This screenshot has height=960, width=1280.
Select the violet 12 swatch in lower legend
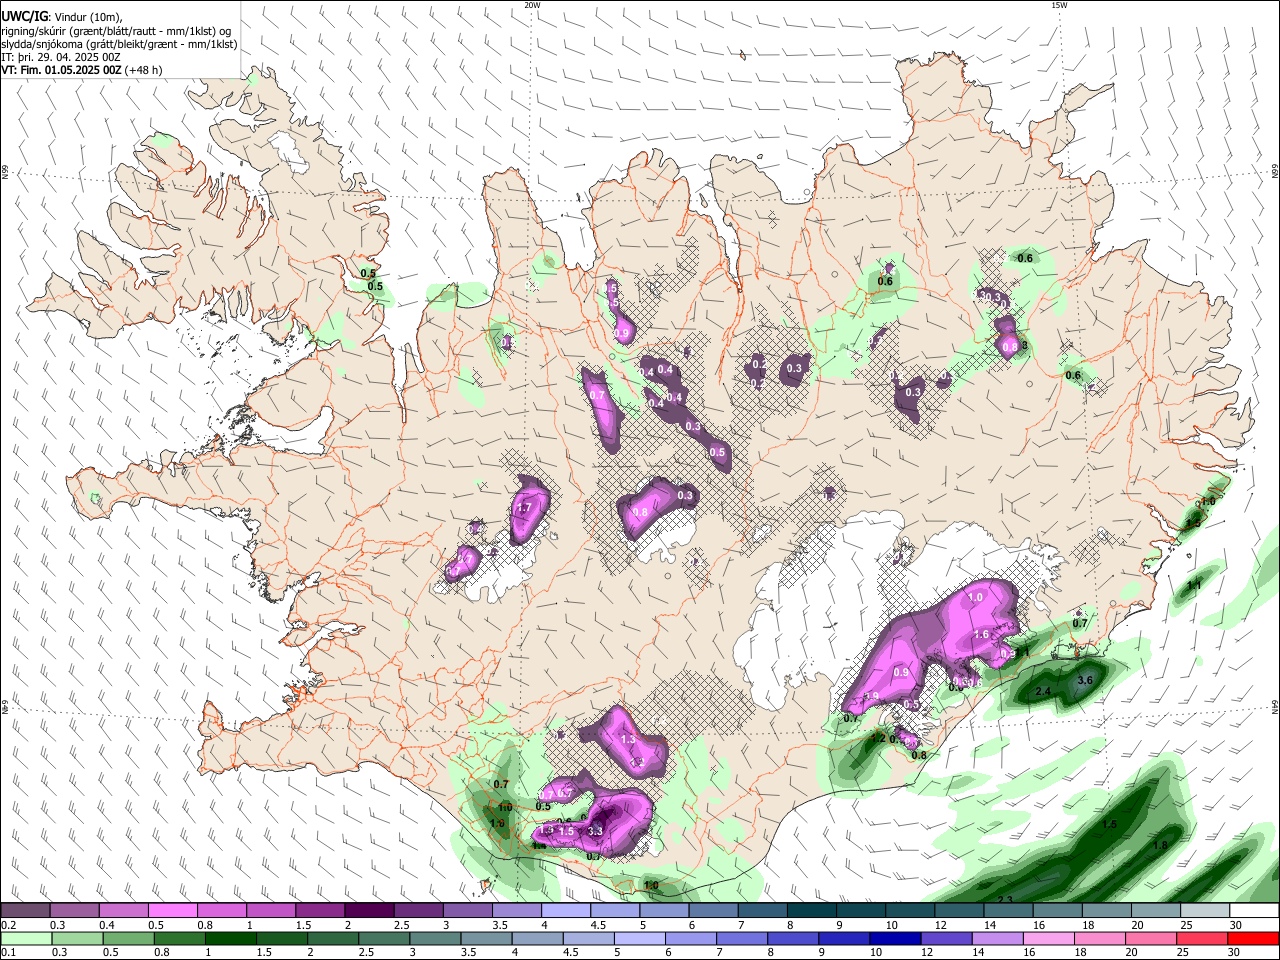tap(945, 939)
